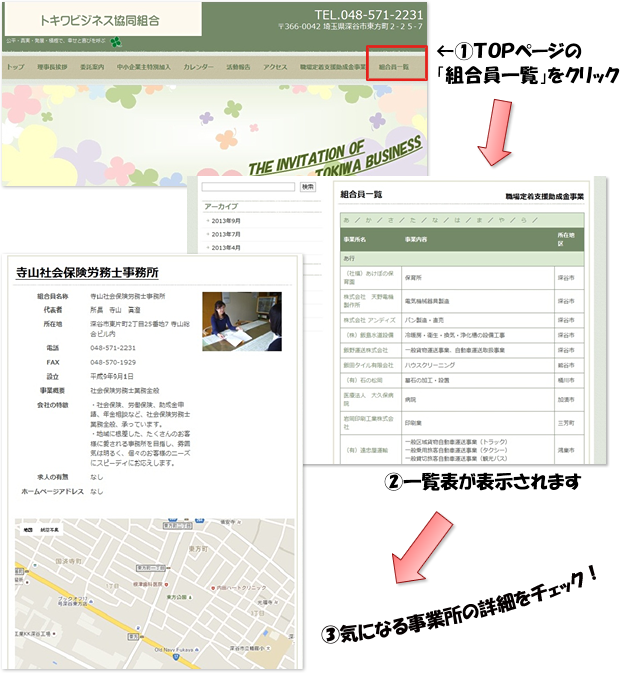The image size is (620, 673).
Task: Jump to the あ index in the member list
Action: [347, 220]
